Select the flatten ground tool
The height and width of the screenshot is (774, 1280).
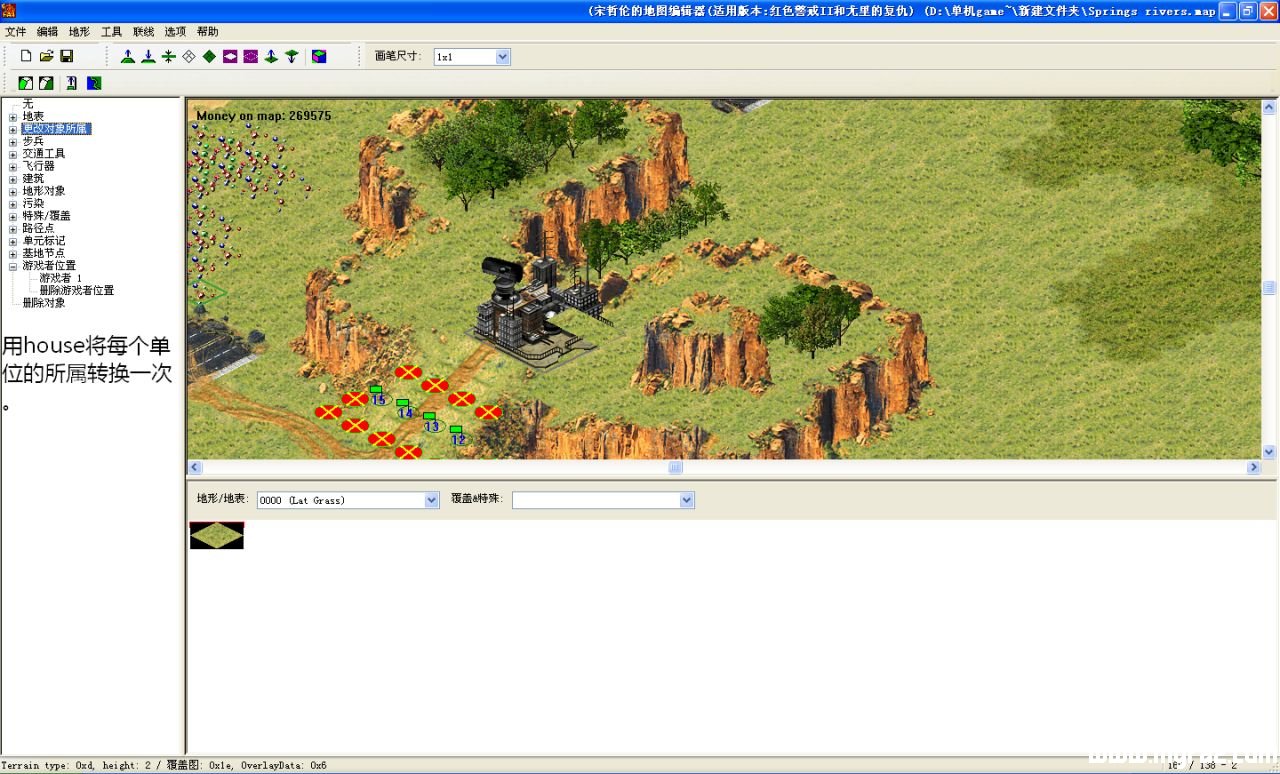169,57
